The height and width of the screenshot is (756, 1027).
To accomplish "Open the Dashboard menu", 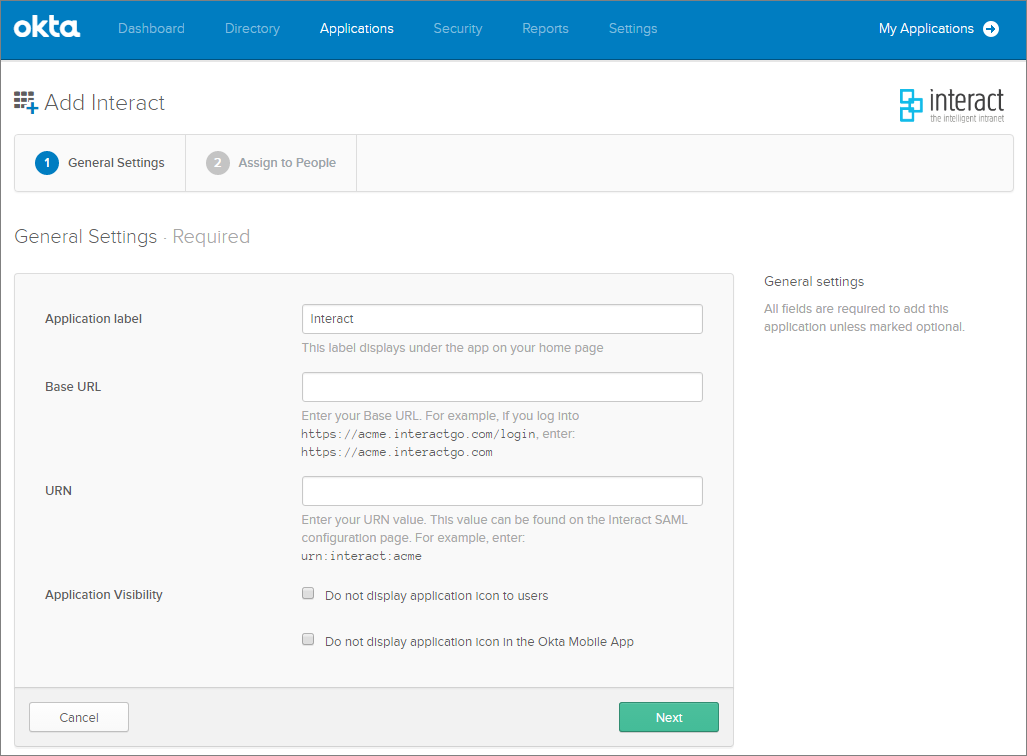I will pyautogui.click(x=151, y=29).
